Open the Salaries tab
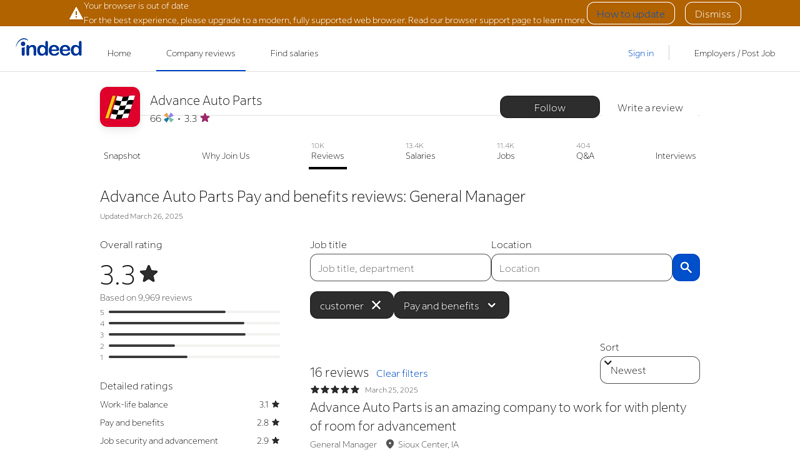The height and width of the screenshot is (450, 800). pyautogui.click(x=420, y=155)
